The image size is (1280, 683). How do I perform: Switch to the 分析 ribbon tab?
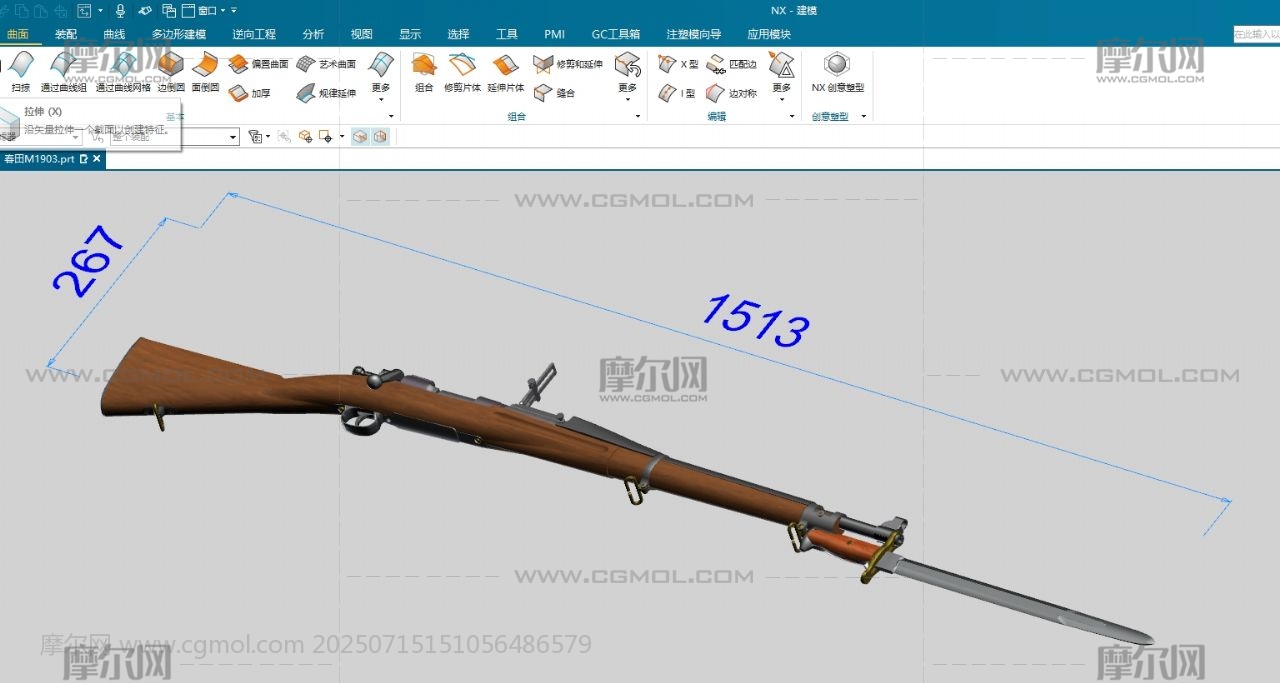313,34
